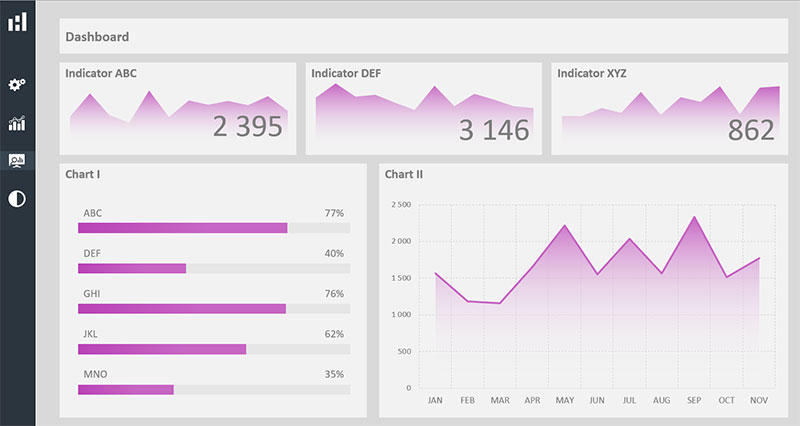Image resolution: width=800 pixels, height=426 pixels.
Task: Select the Indicator XYZ card
Action: [x=669, y=108]
